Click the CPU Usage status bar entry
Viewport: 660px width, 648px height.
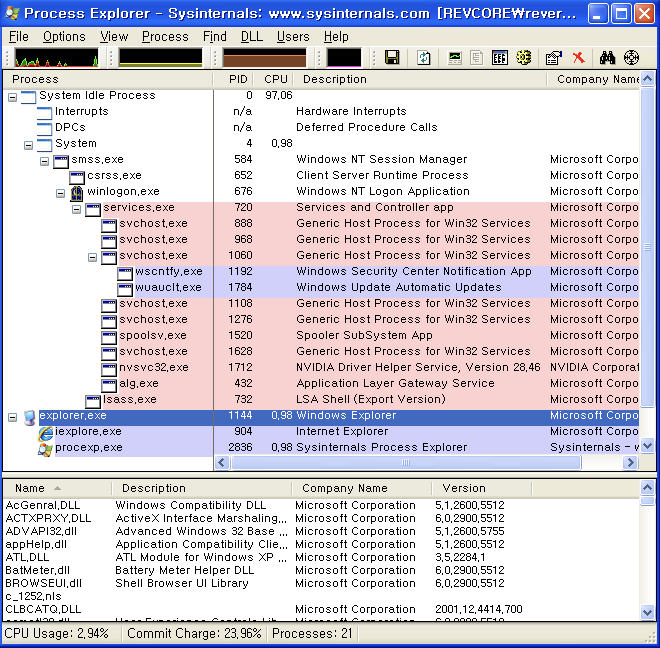62,634
